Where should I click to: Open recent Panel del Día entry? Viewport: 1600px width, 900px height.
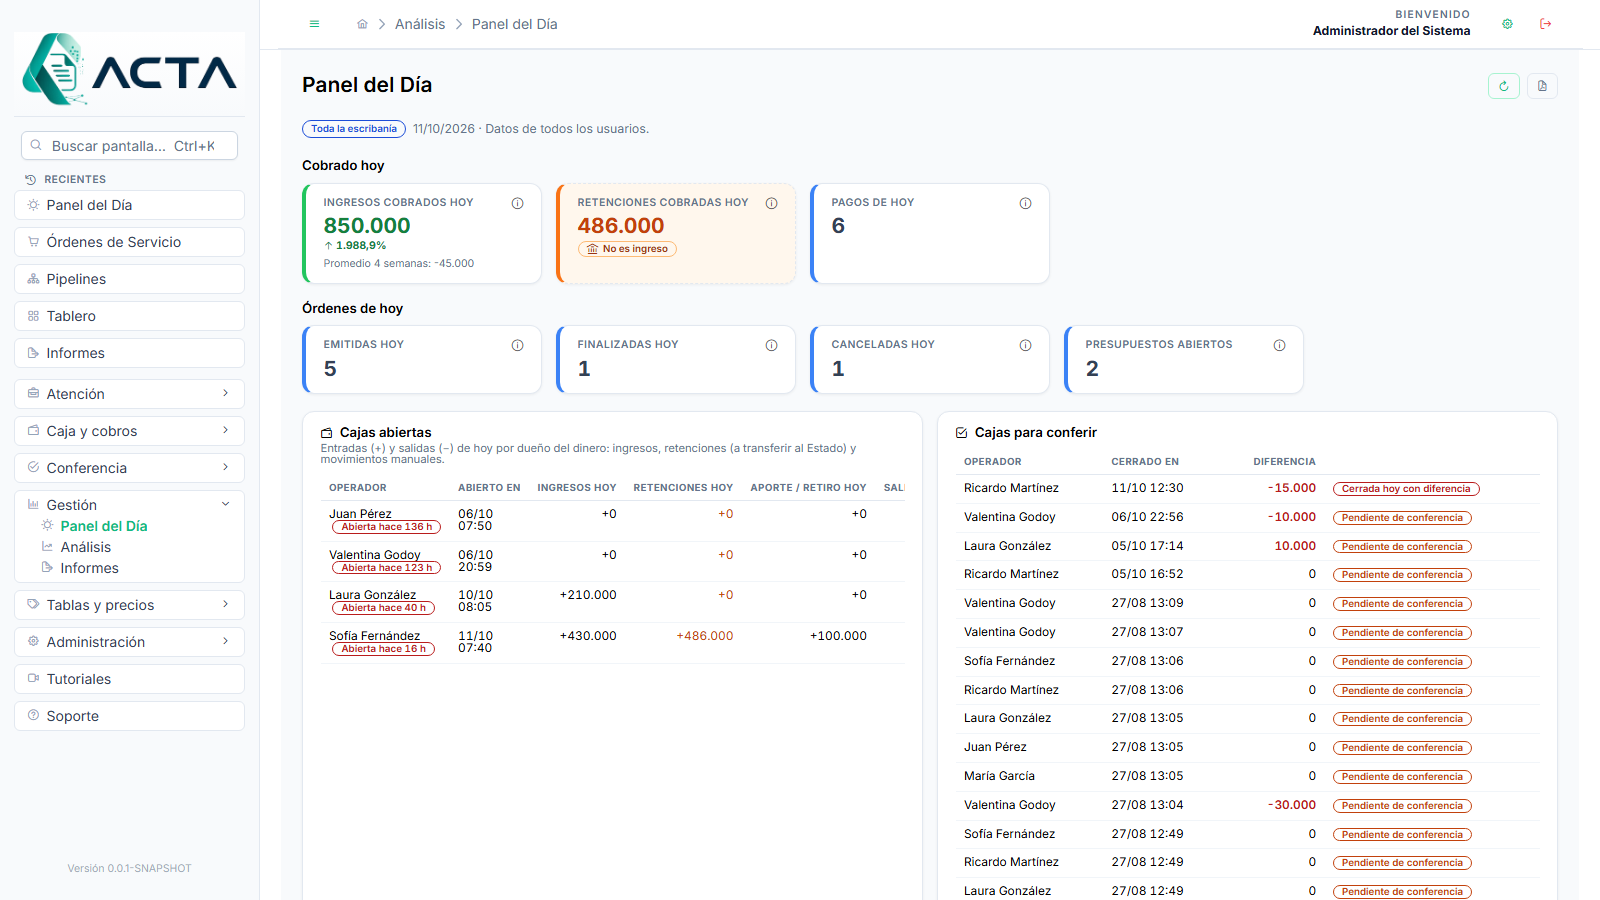pos(130,205)
